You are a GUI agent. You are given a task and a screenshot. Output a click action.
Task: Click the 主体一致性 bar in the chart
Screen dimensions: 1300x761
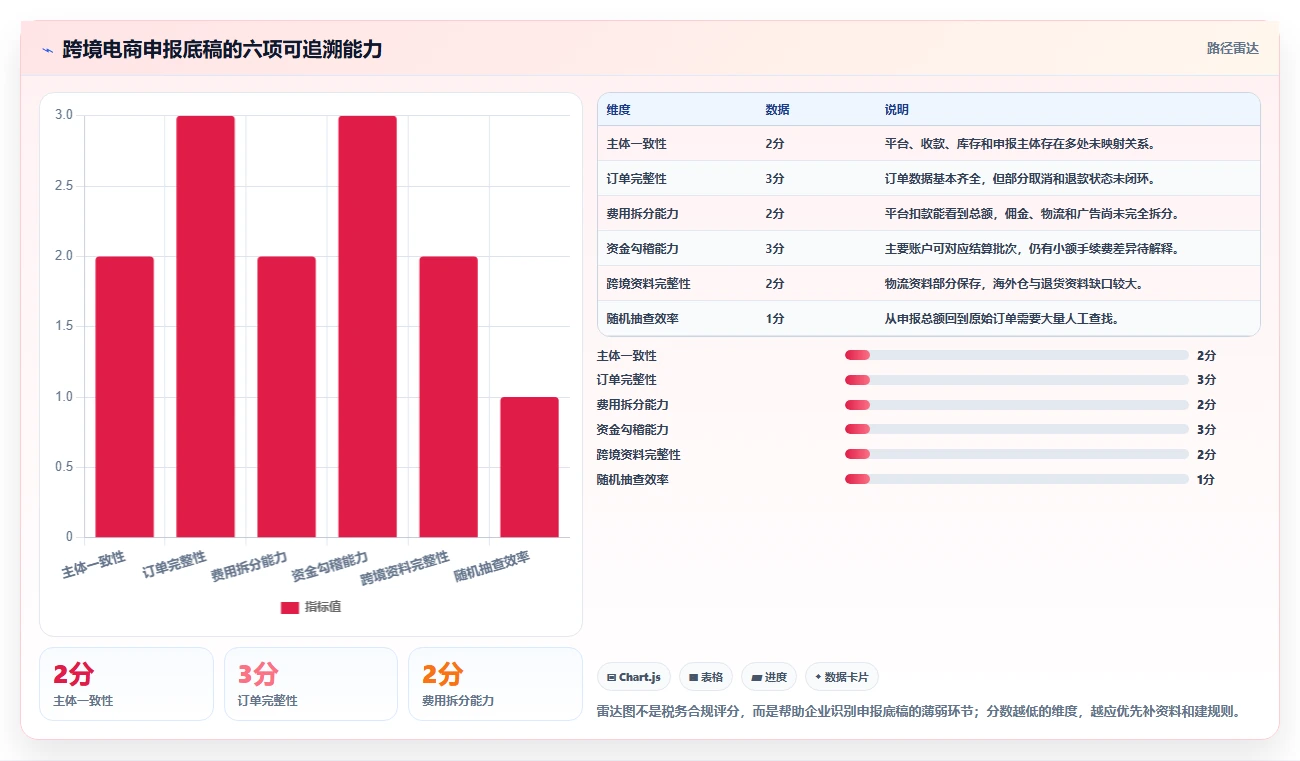click(x=125, y=397)
